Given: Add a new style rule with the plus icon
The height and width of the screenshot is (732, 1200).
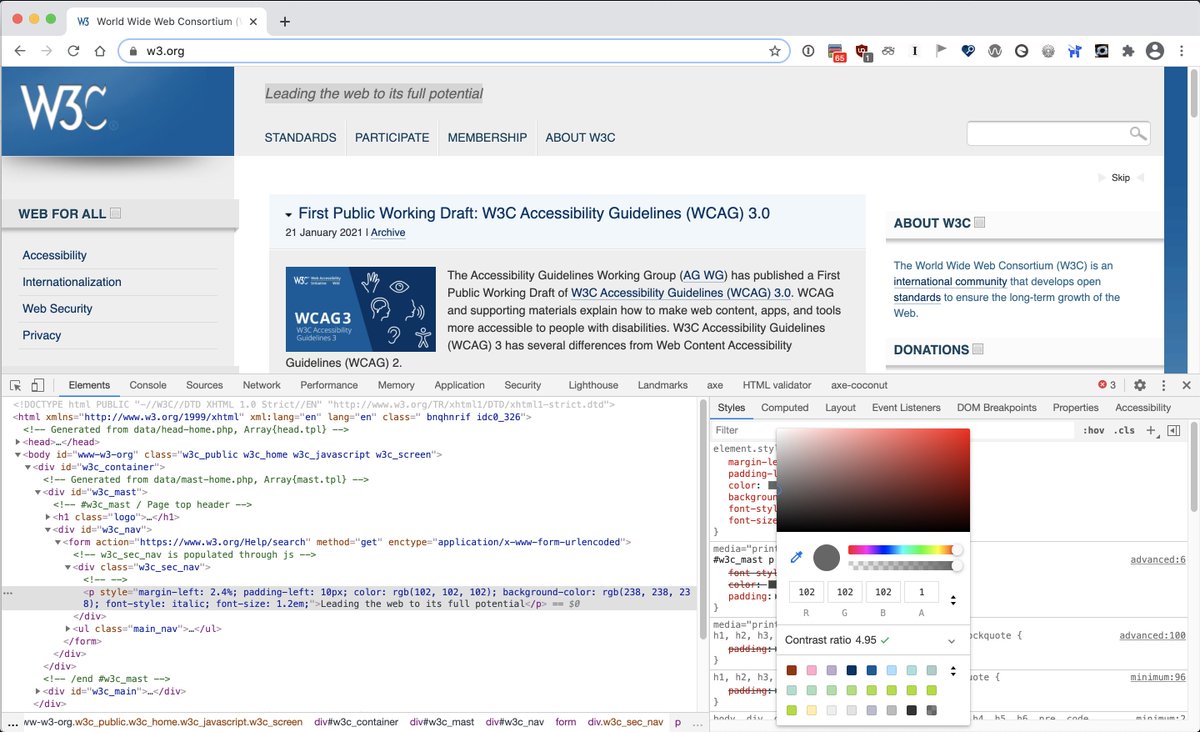Looking at the screenshot, I should click(x=1151, y=430).
